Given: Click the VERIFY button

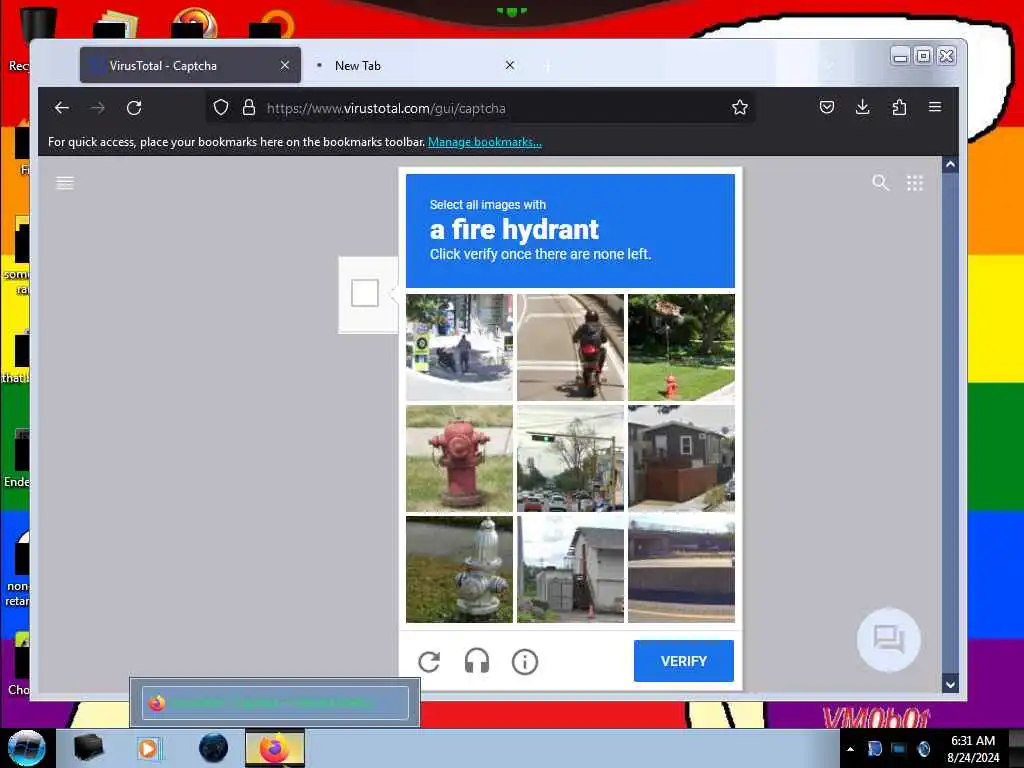Looking at the screenshot, I should (684, 661).
